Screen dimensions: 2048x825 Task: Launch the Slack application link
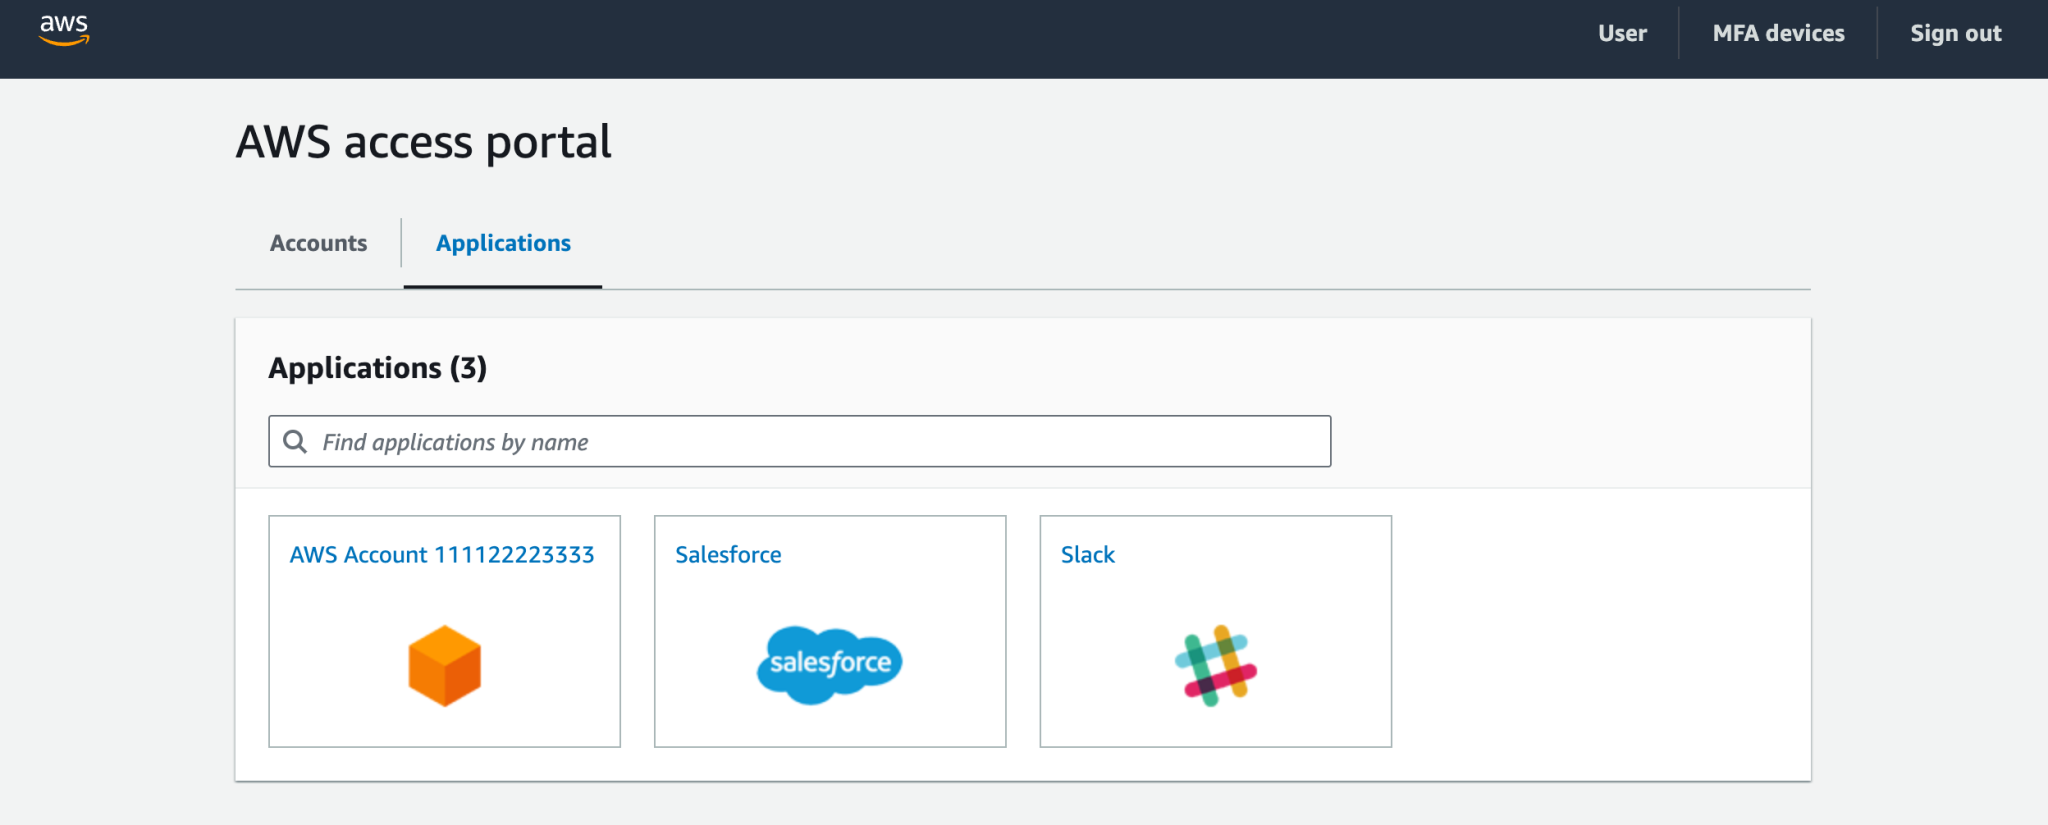tap(1087, 555)
